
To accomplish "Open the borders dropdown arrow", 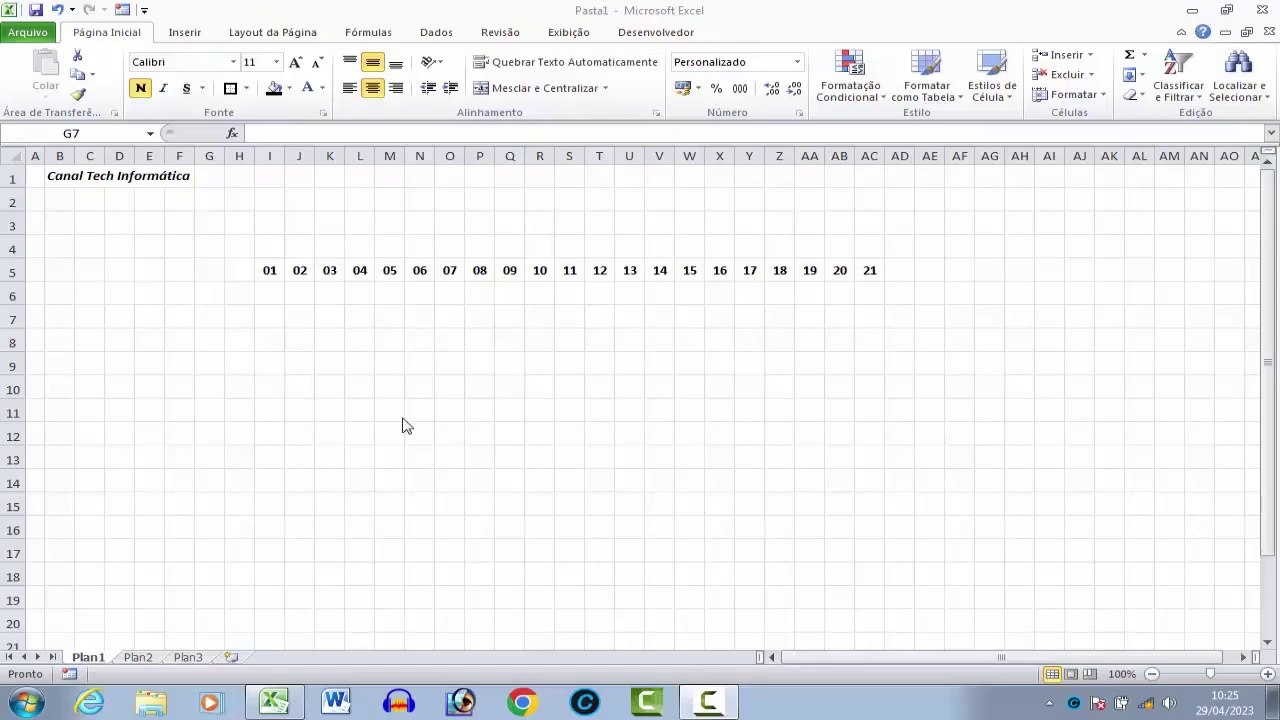I will coord(245,88).
